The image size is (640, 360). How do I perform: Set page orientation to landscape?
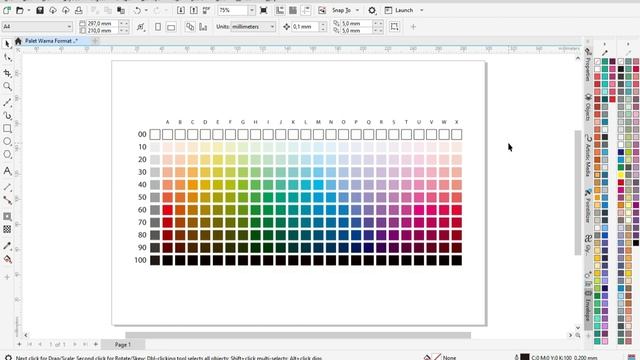point(171,27)
